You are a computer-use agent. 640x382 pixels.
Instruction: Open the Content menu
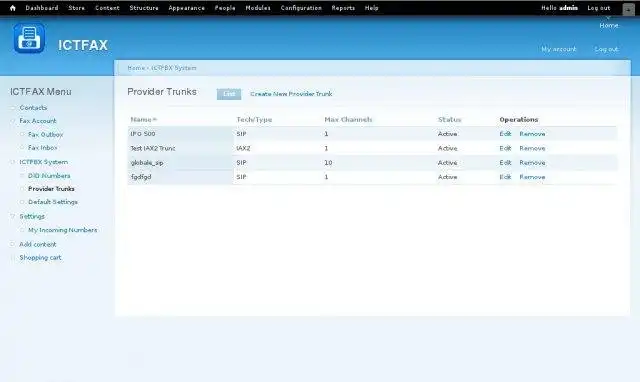coord(107,8)
